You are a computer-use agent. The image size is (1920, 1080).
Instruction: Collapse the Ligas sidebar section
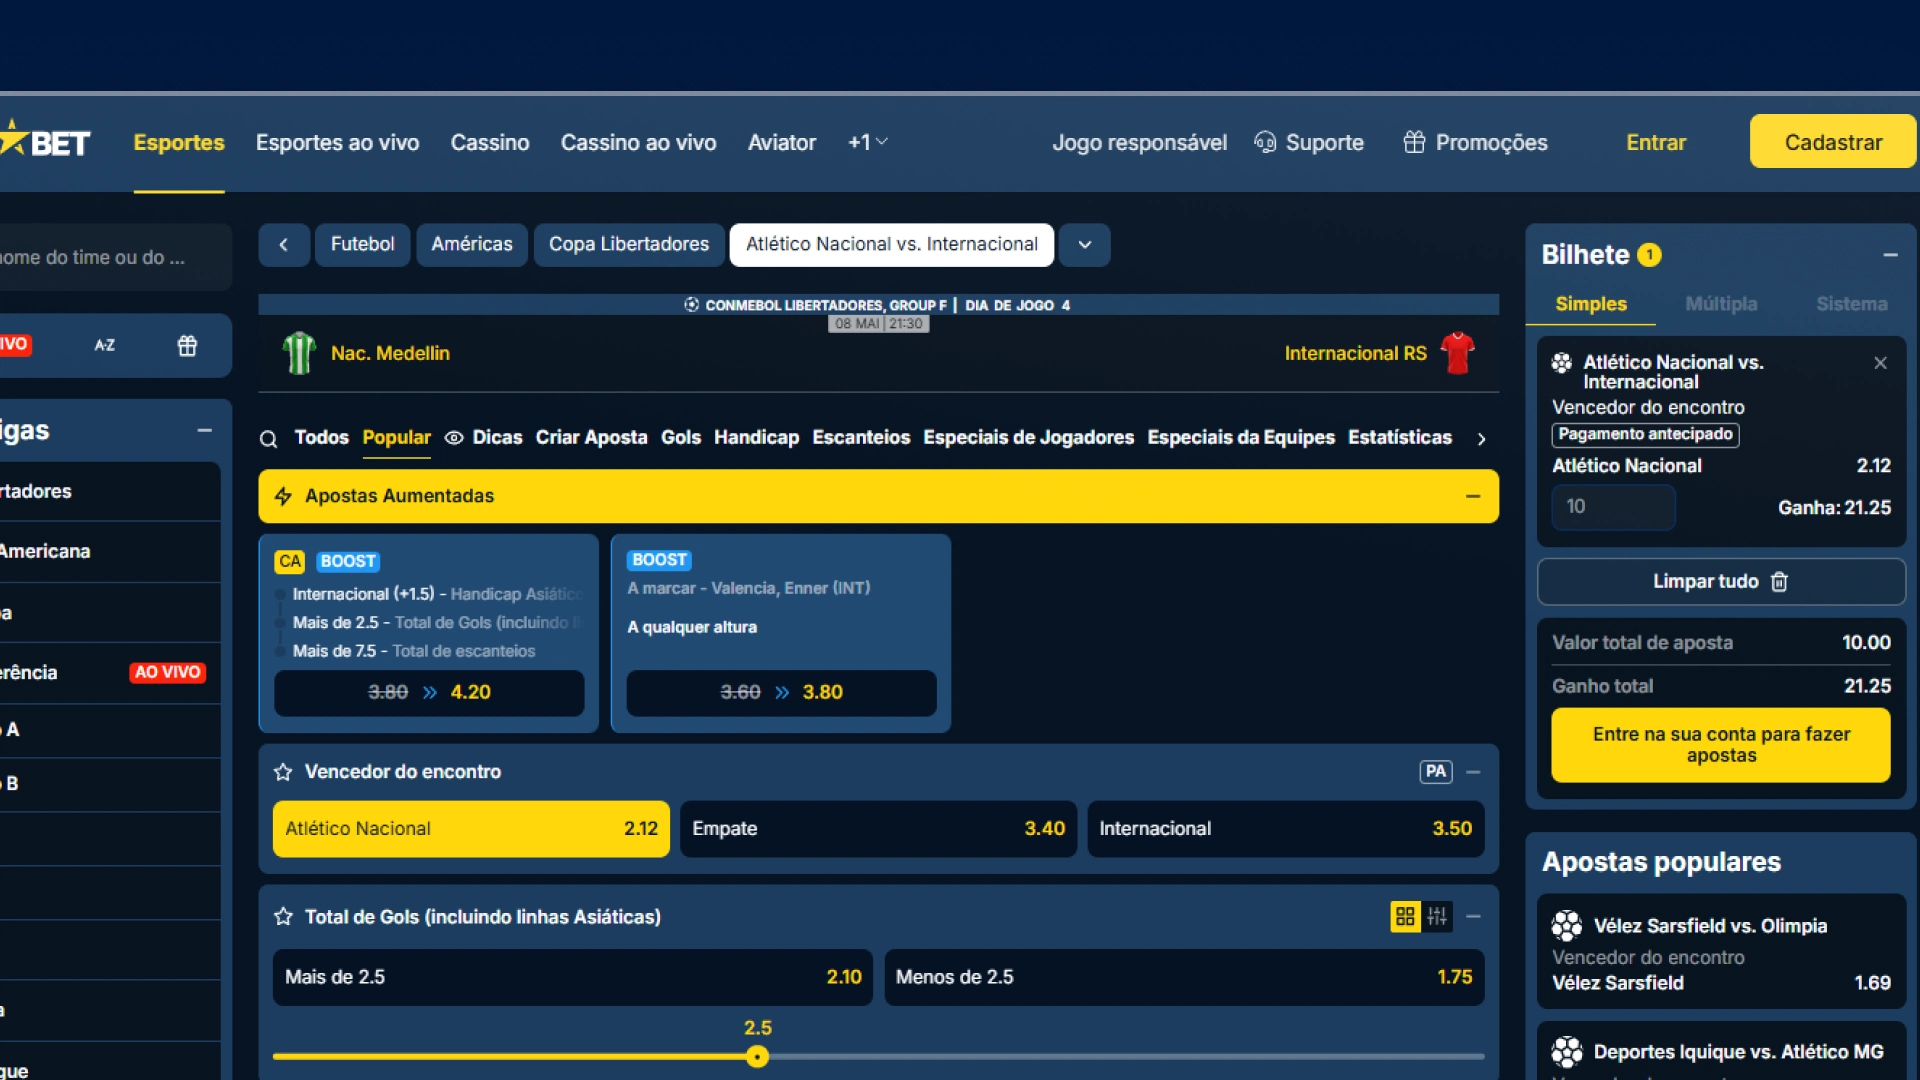click(205, 430)
